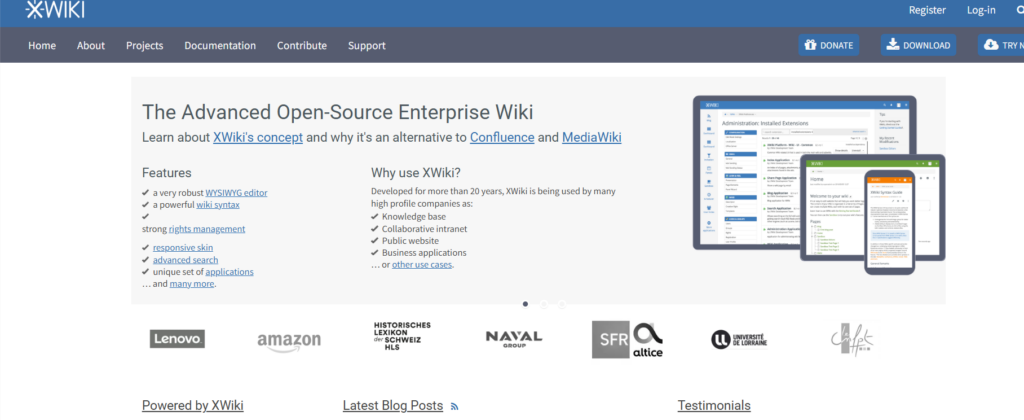Switch to the third carousel slide dot
1024x420 pixels.
tap(561, 303)
